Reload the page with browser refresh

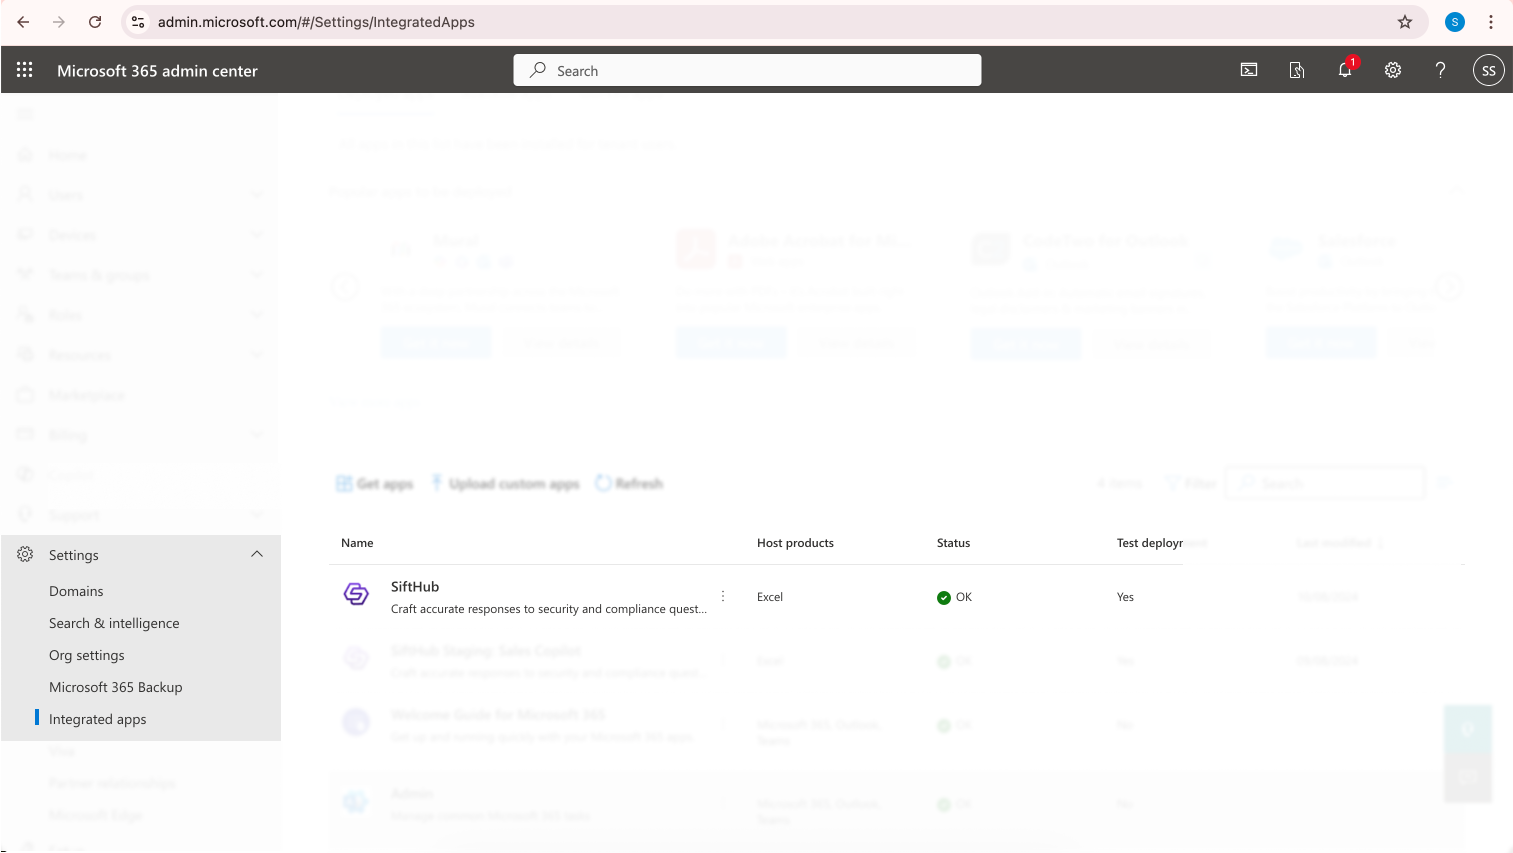click(95, 22)
